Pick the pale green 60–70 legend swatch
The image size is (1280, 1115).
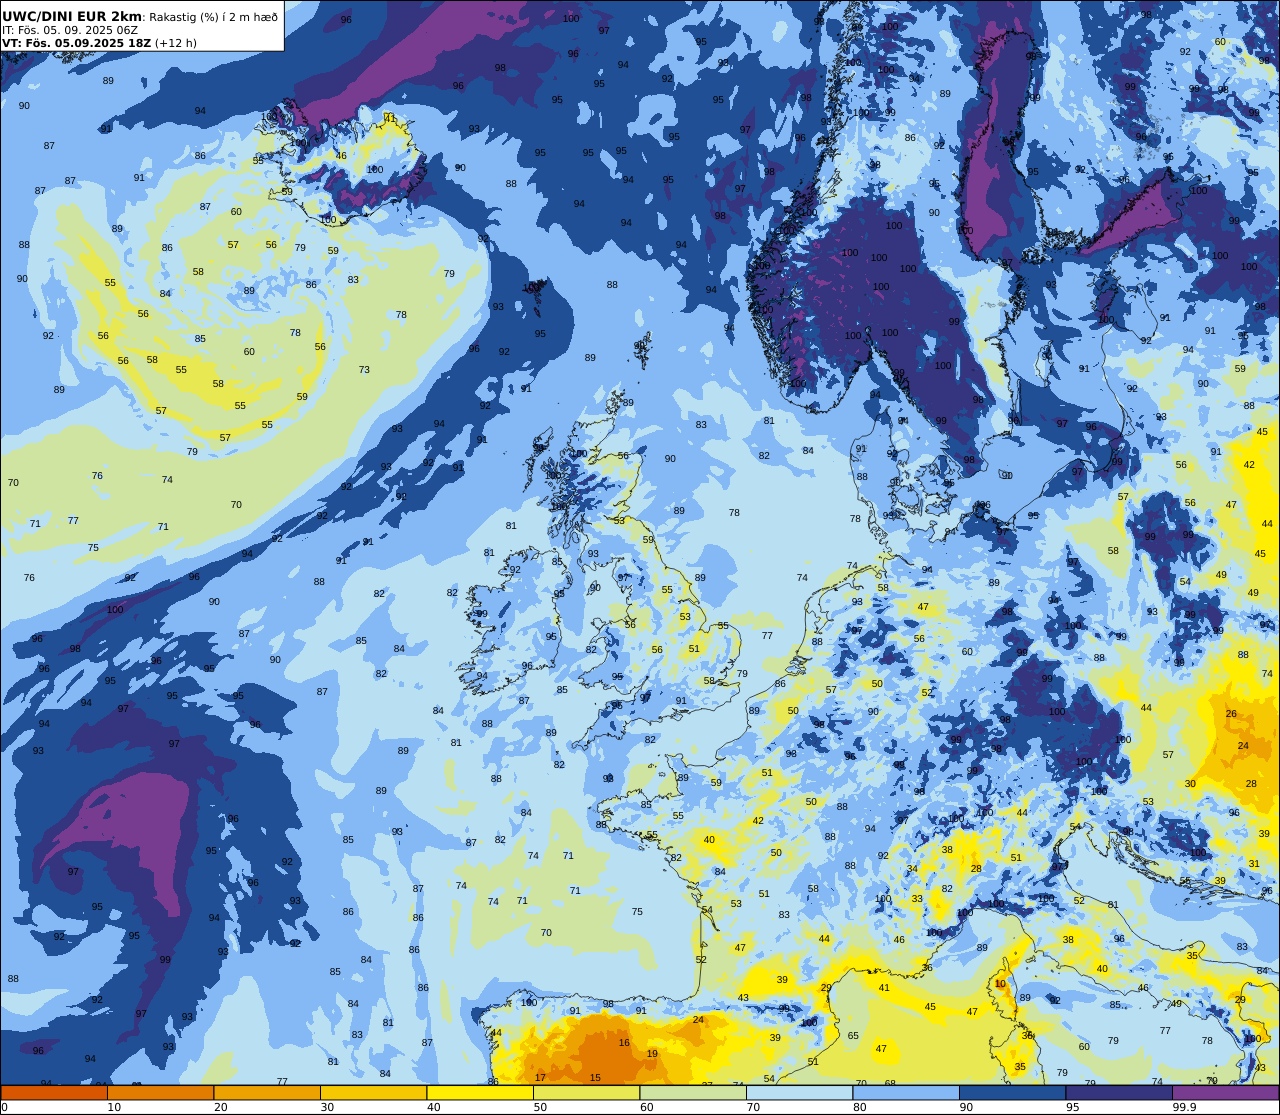693,1092
